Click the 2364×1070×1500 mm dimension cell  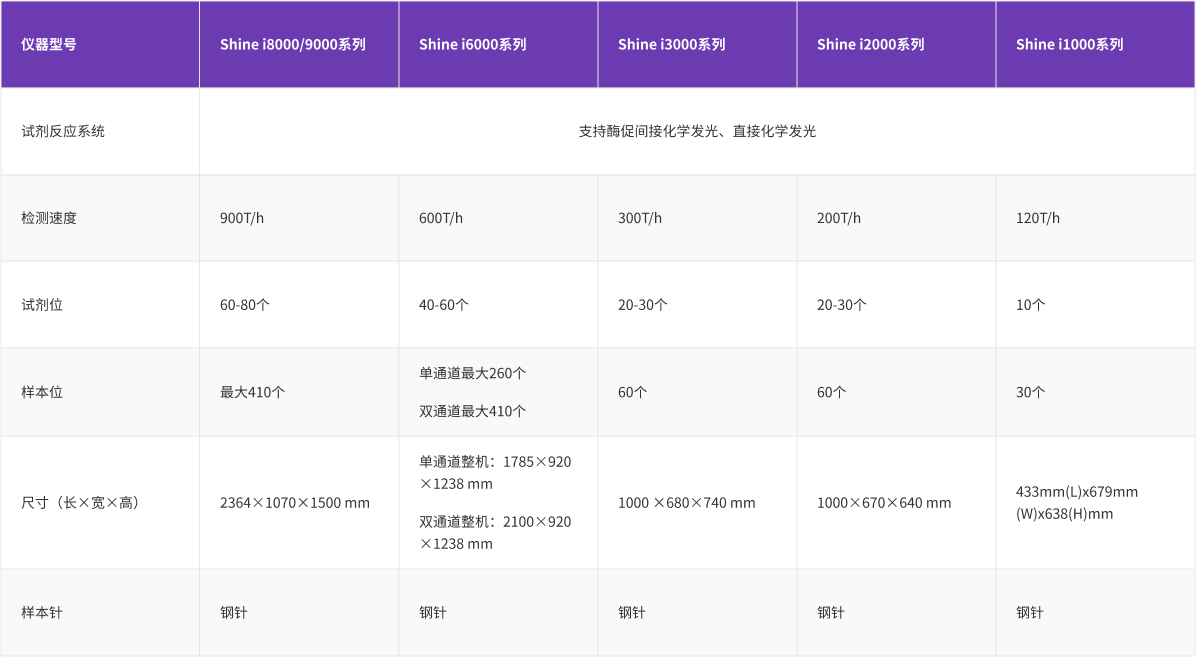click(295, 502)
